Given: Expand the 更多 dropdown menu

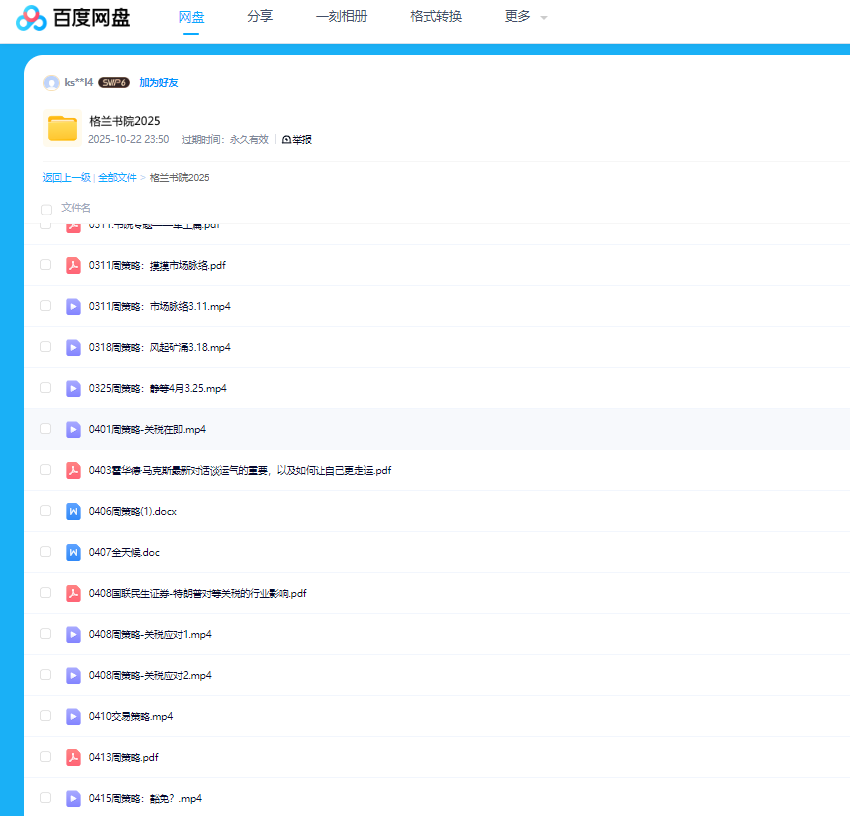Looking at the screenshot, I should click(525, 17).
